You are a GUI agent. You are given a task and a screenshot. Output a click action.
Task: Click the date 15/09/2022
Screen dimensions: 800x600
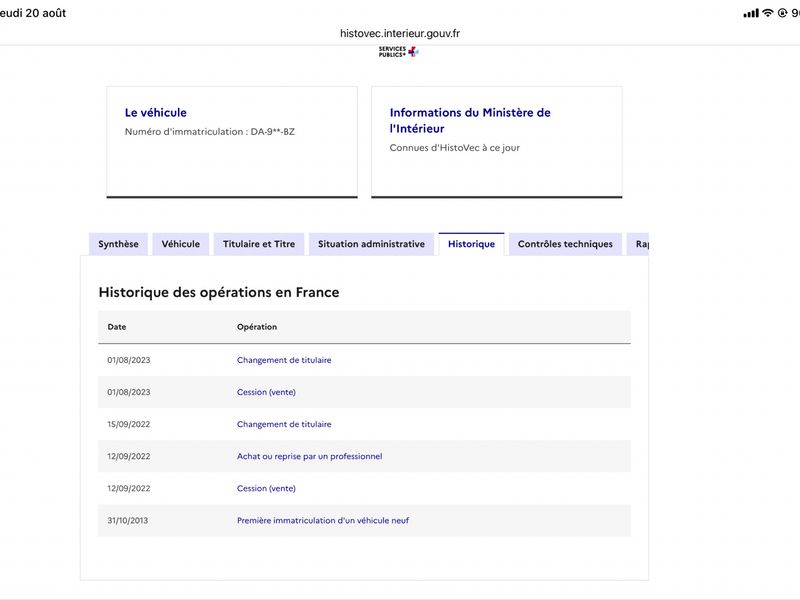pyautogui.click(x=129, y=424)
